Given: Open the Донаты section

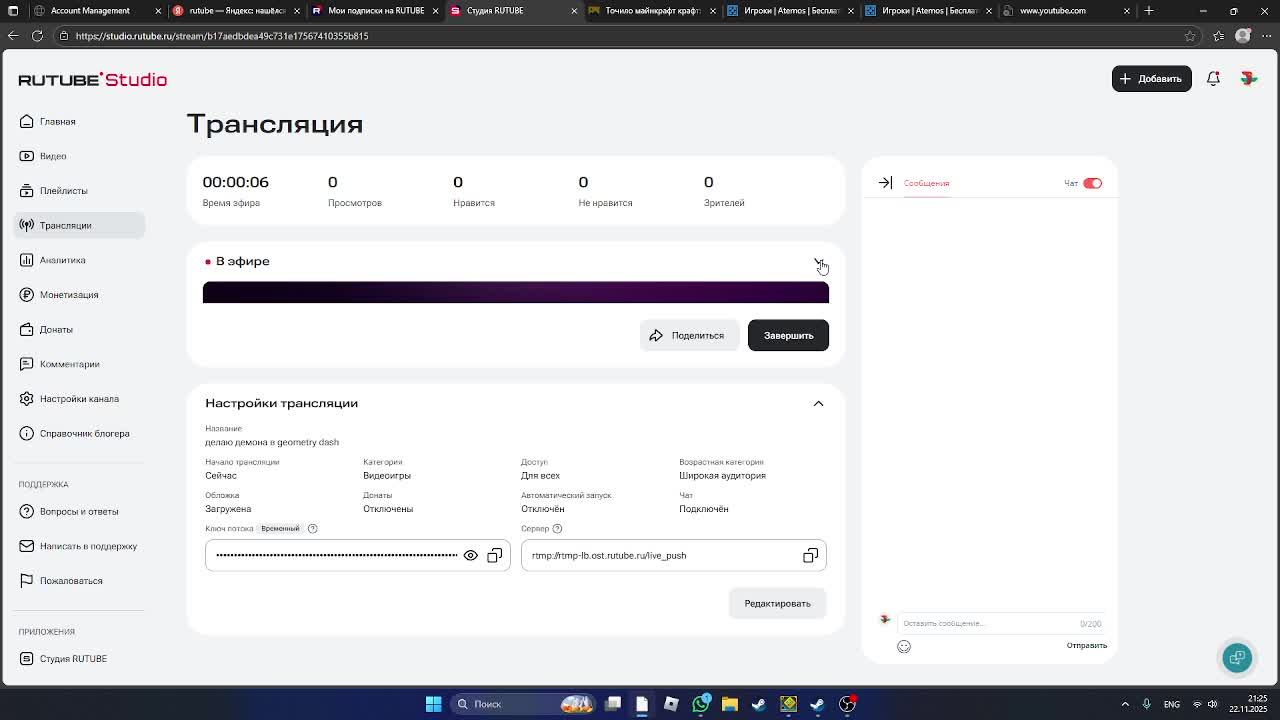Looking at the screenshot, I should 80,329.
